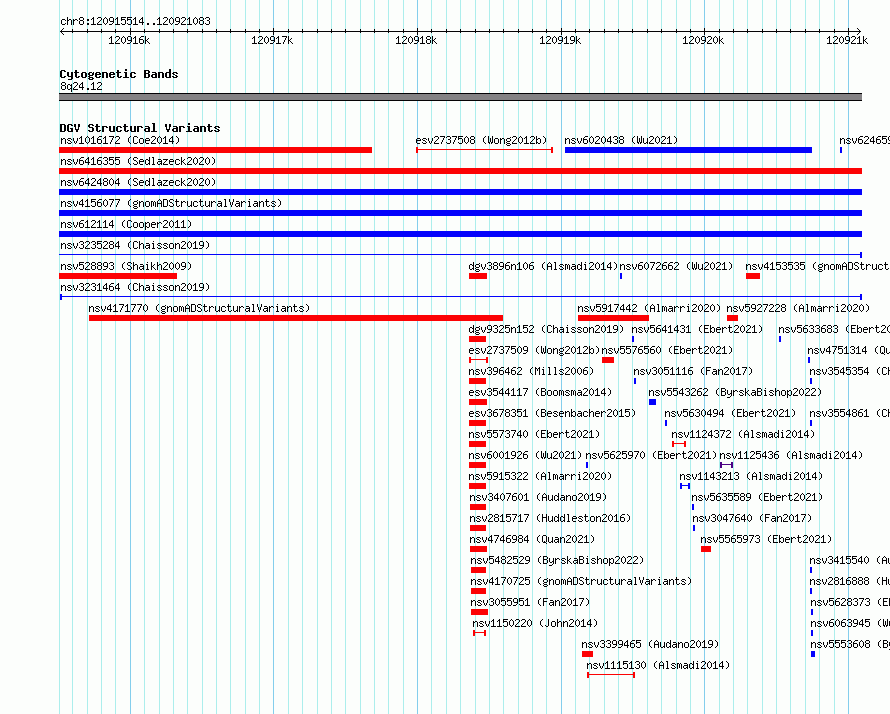Image resolution: width=890 pixels, height=714 pixels.
Task: Click nsv5633683 Ebert variant label
Action: [834, 329]
